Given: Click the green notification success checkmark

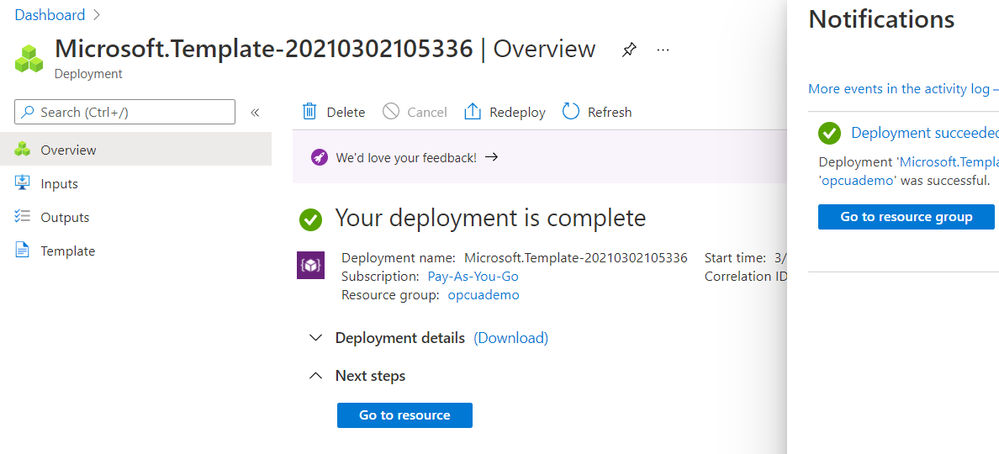Looking at the screenshot, I should tap(829, 133).
